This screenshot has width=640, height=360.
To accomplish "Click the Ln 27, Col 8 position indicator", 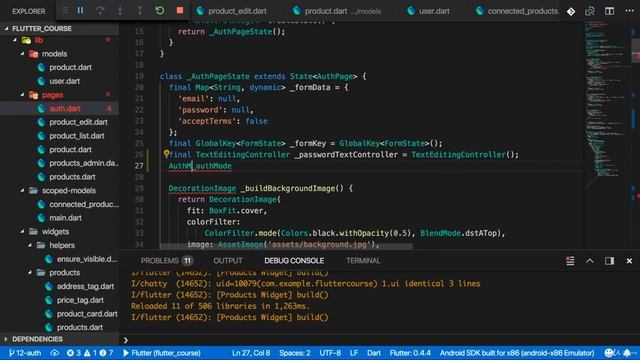I will tap(251, 353).
